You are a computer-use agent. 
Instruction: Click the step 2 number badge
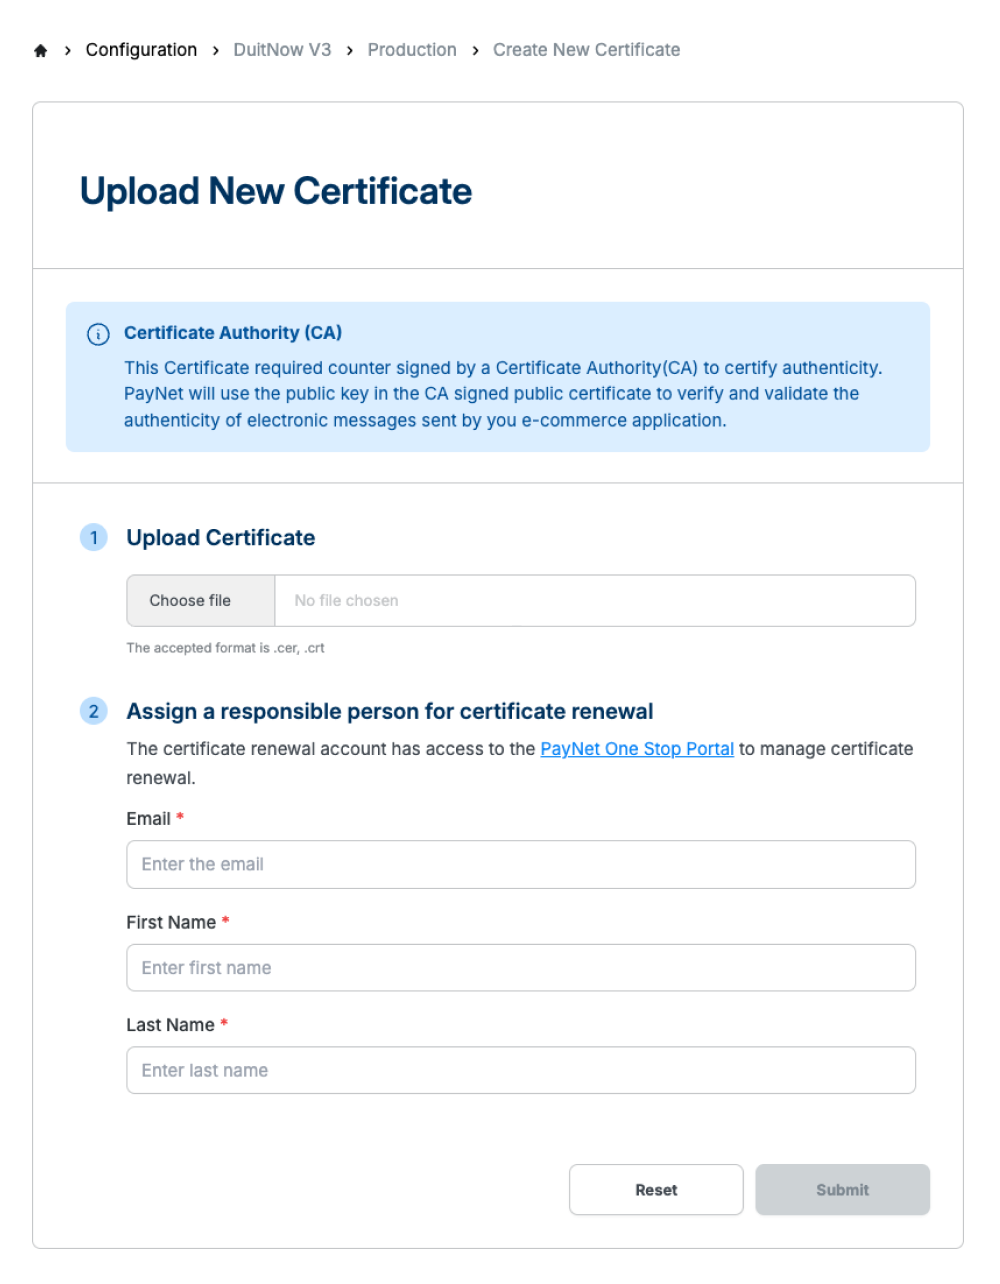(94, 712)
